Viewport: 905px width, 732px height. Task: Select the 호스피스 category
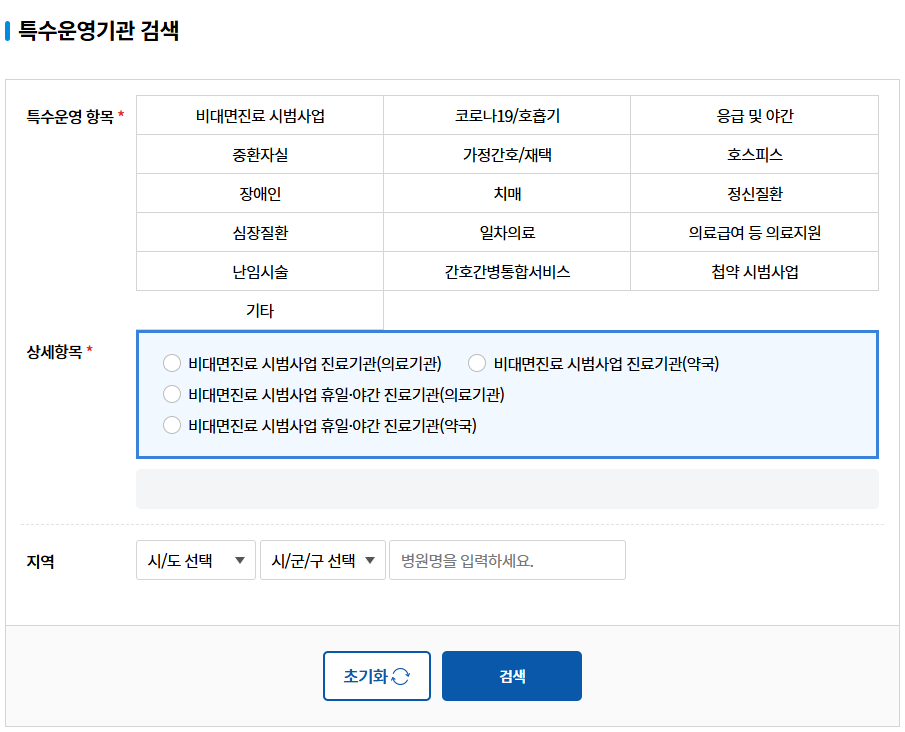[754, 154]
